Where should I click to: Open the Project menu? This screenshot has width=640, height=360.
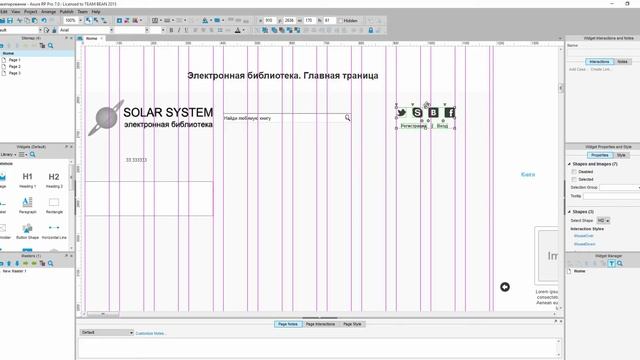[31, 12]
